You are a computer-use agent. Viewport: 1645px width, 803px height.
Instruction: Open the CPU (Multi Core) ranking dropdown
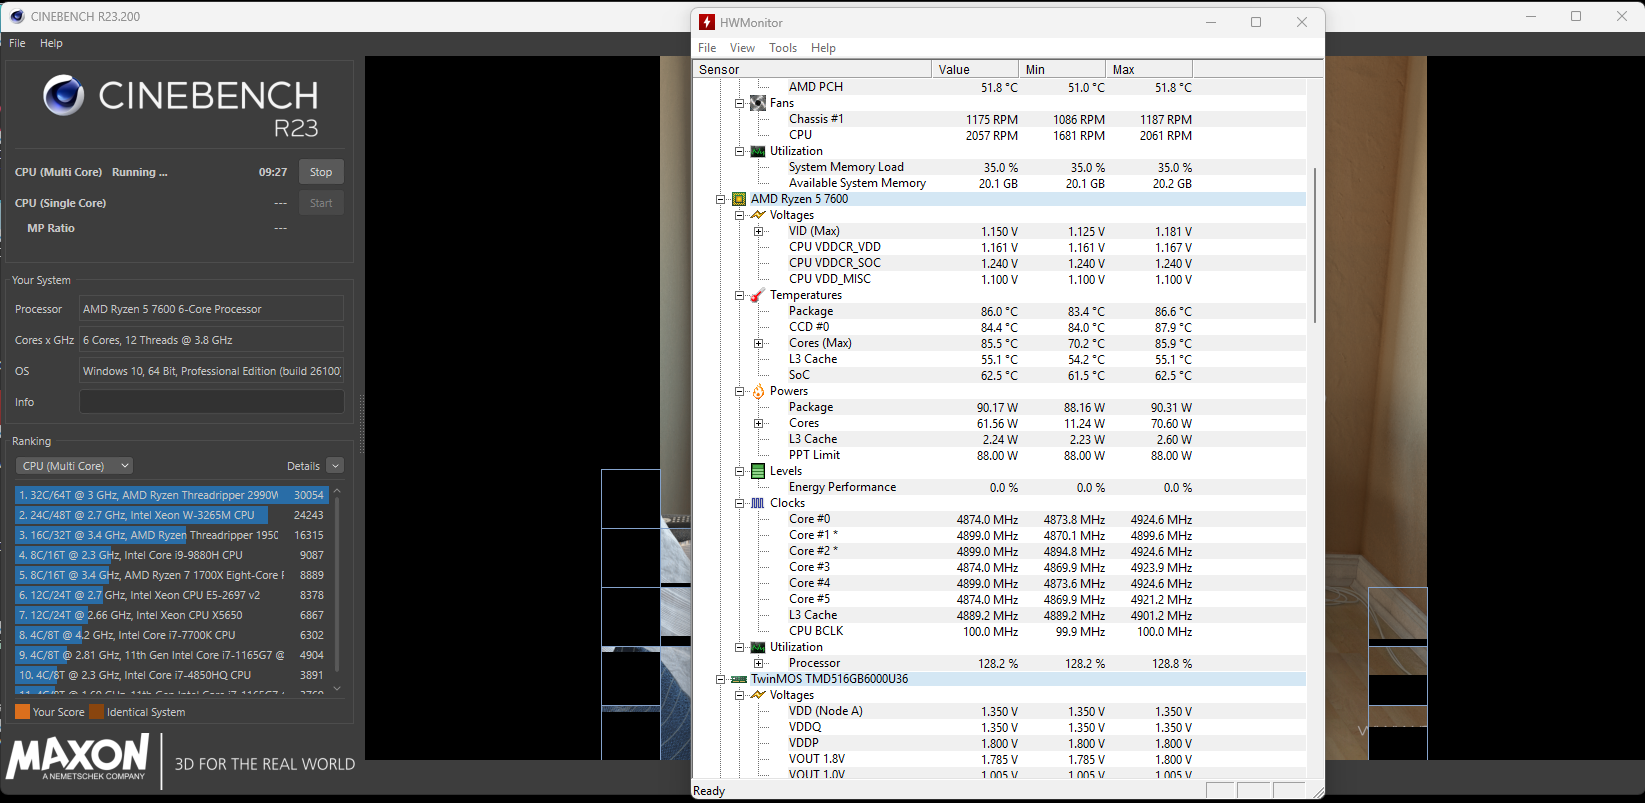coord(75,466)
